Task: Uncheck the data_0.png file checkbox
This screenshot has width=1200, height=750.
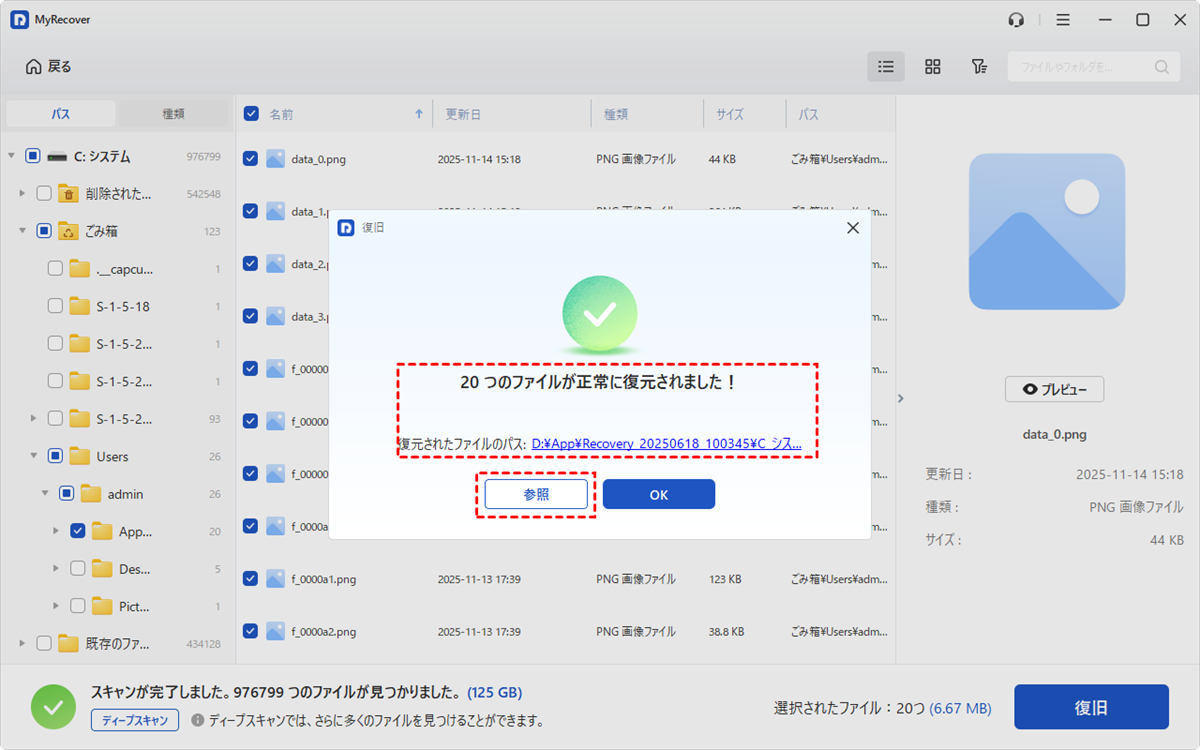Action: coord(251,159)
